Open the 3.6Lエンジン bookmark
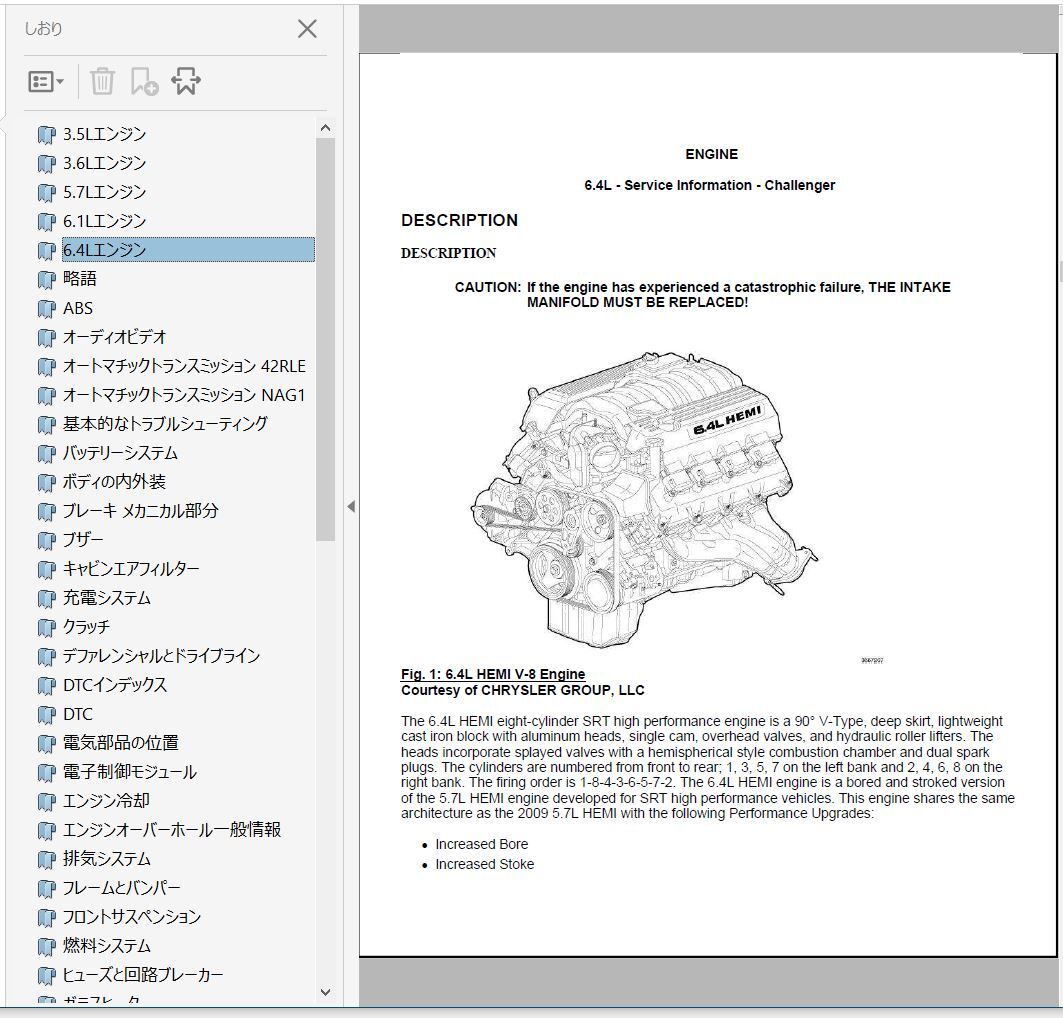 coord(104,163)
